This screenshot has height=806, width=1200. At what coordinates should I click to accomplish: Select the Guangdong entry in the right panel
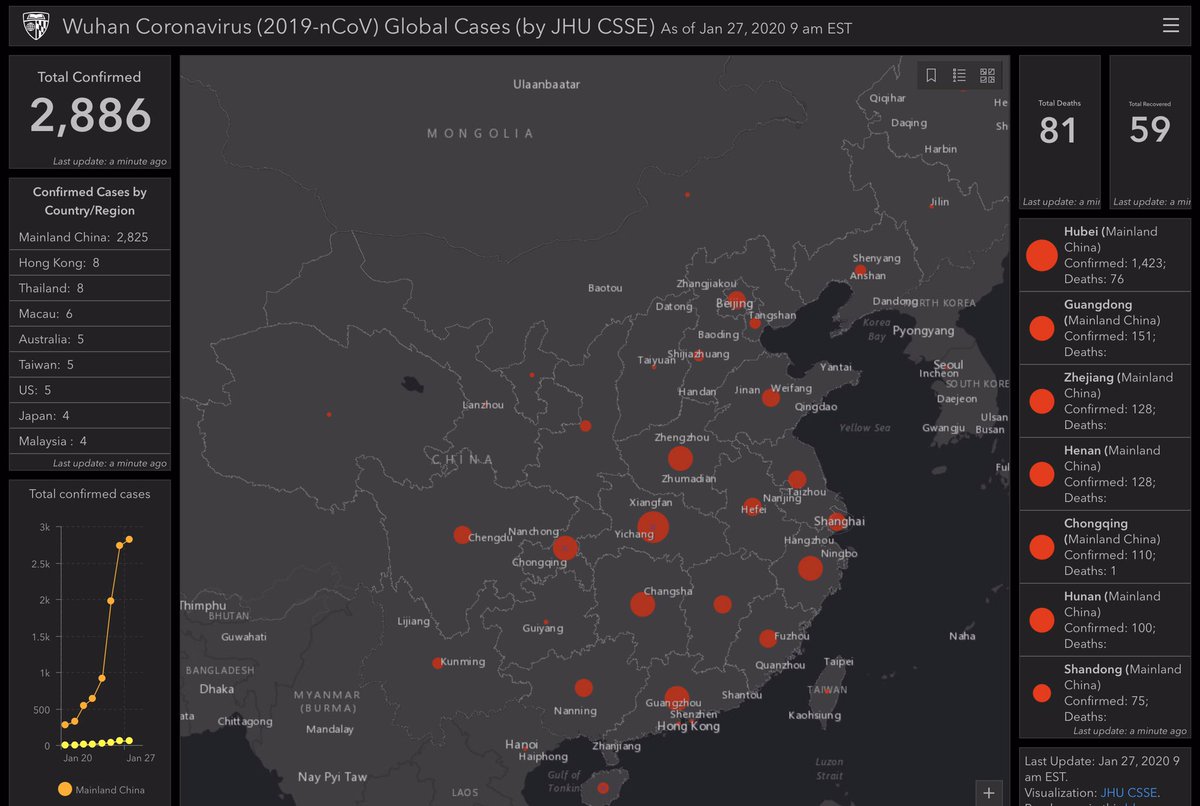coord(1104,329)
